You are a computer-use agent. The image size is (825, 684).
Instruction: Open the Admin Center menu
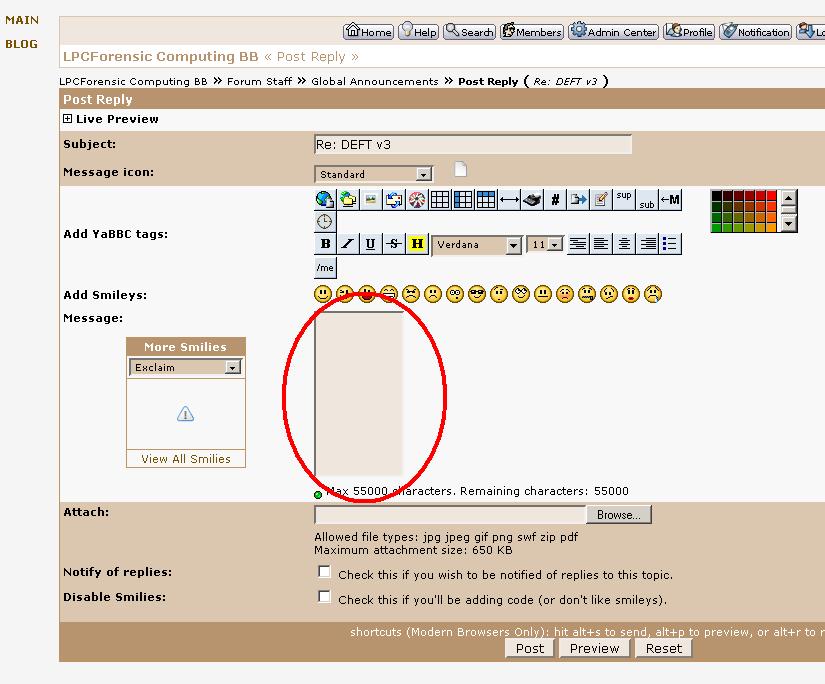point(614,32)
